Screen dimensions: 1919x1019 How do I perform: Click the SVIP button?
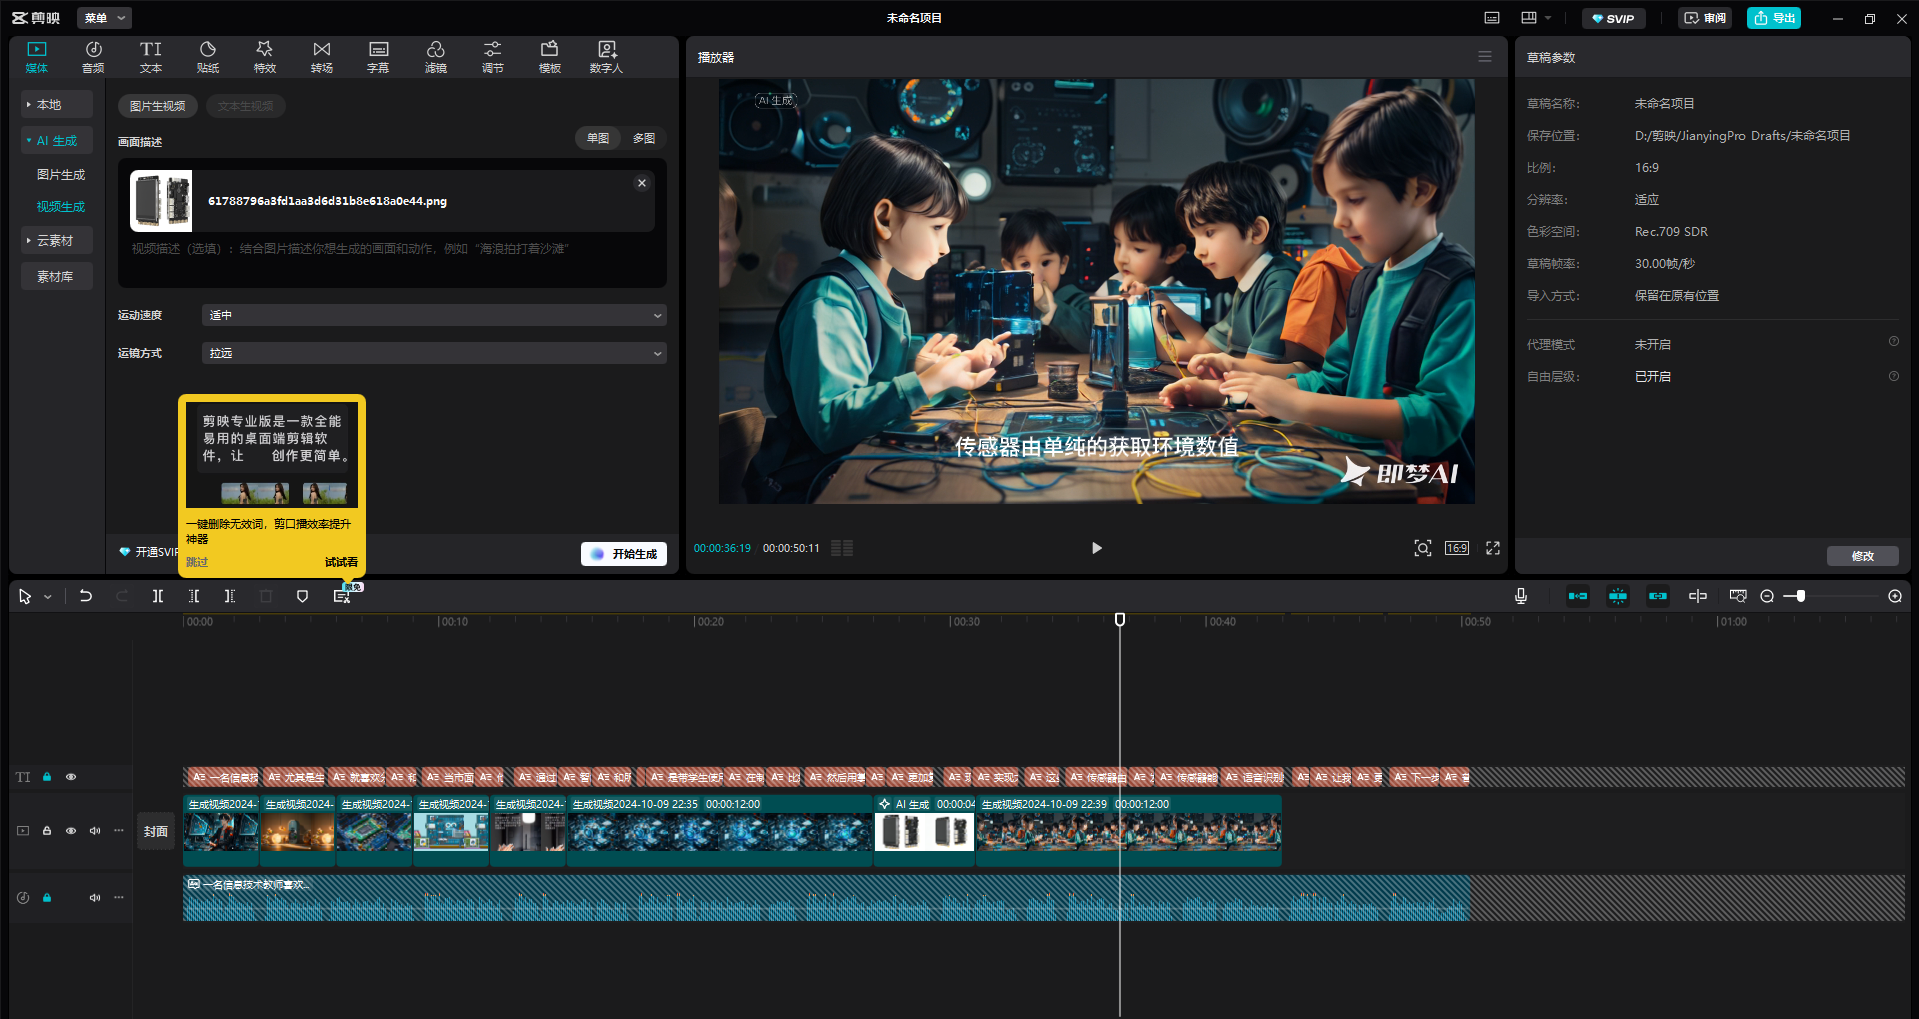[x=1613, y=18]
